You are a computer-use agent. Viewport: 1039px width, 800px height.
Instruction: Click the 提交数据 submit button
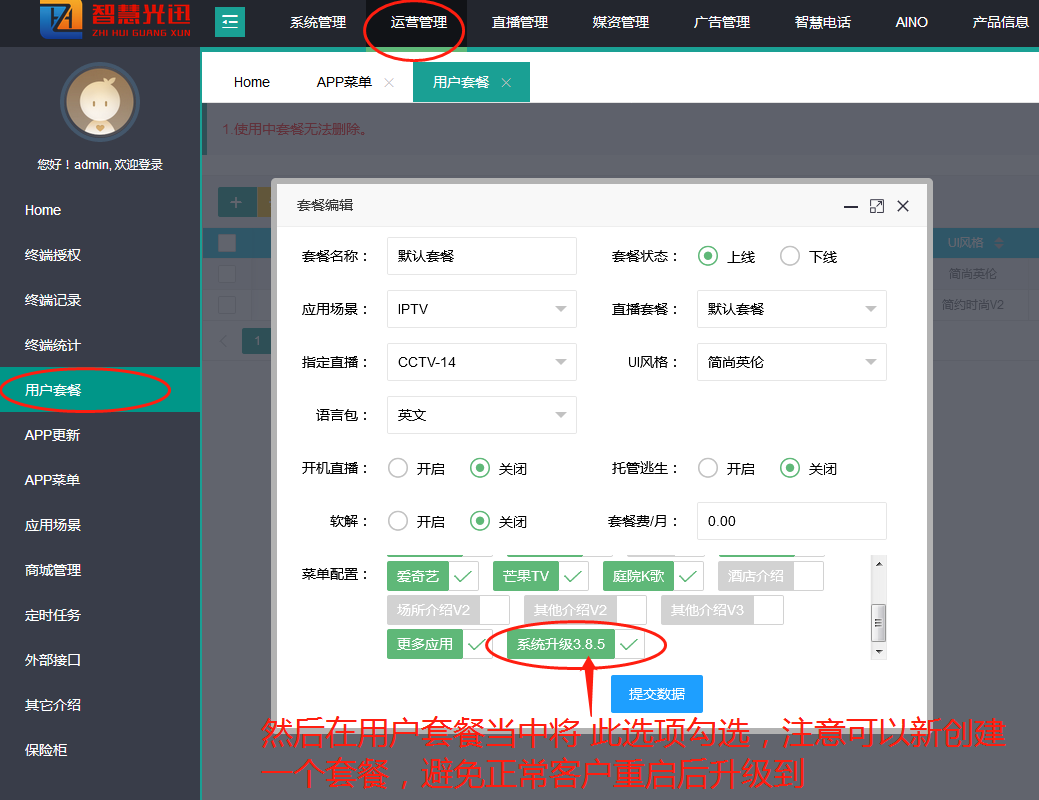(656, 694)
